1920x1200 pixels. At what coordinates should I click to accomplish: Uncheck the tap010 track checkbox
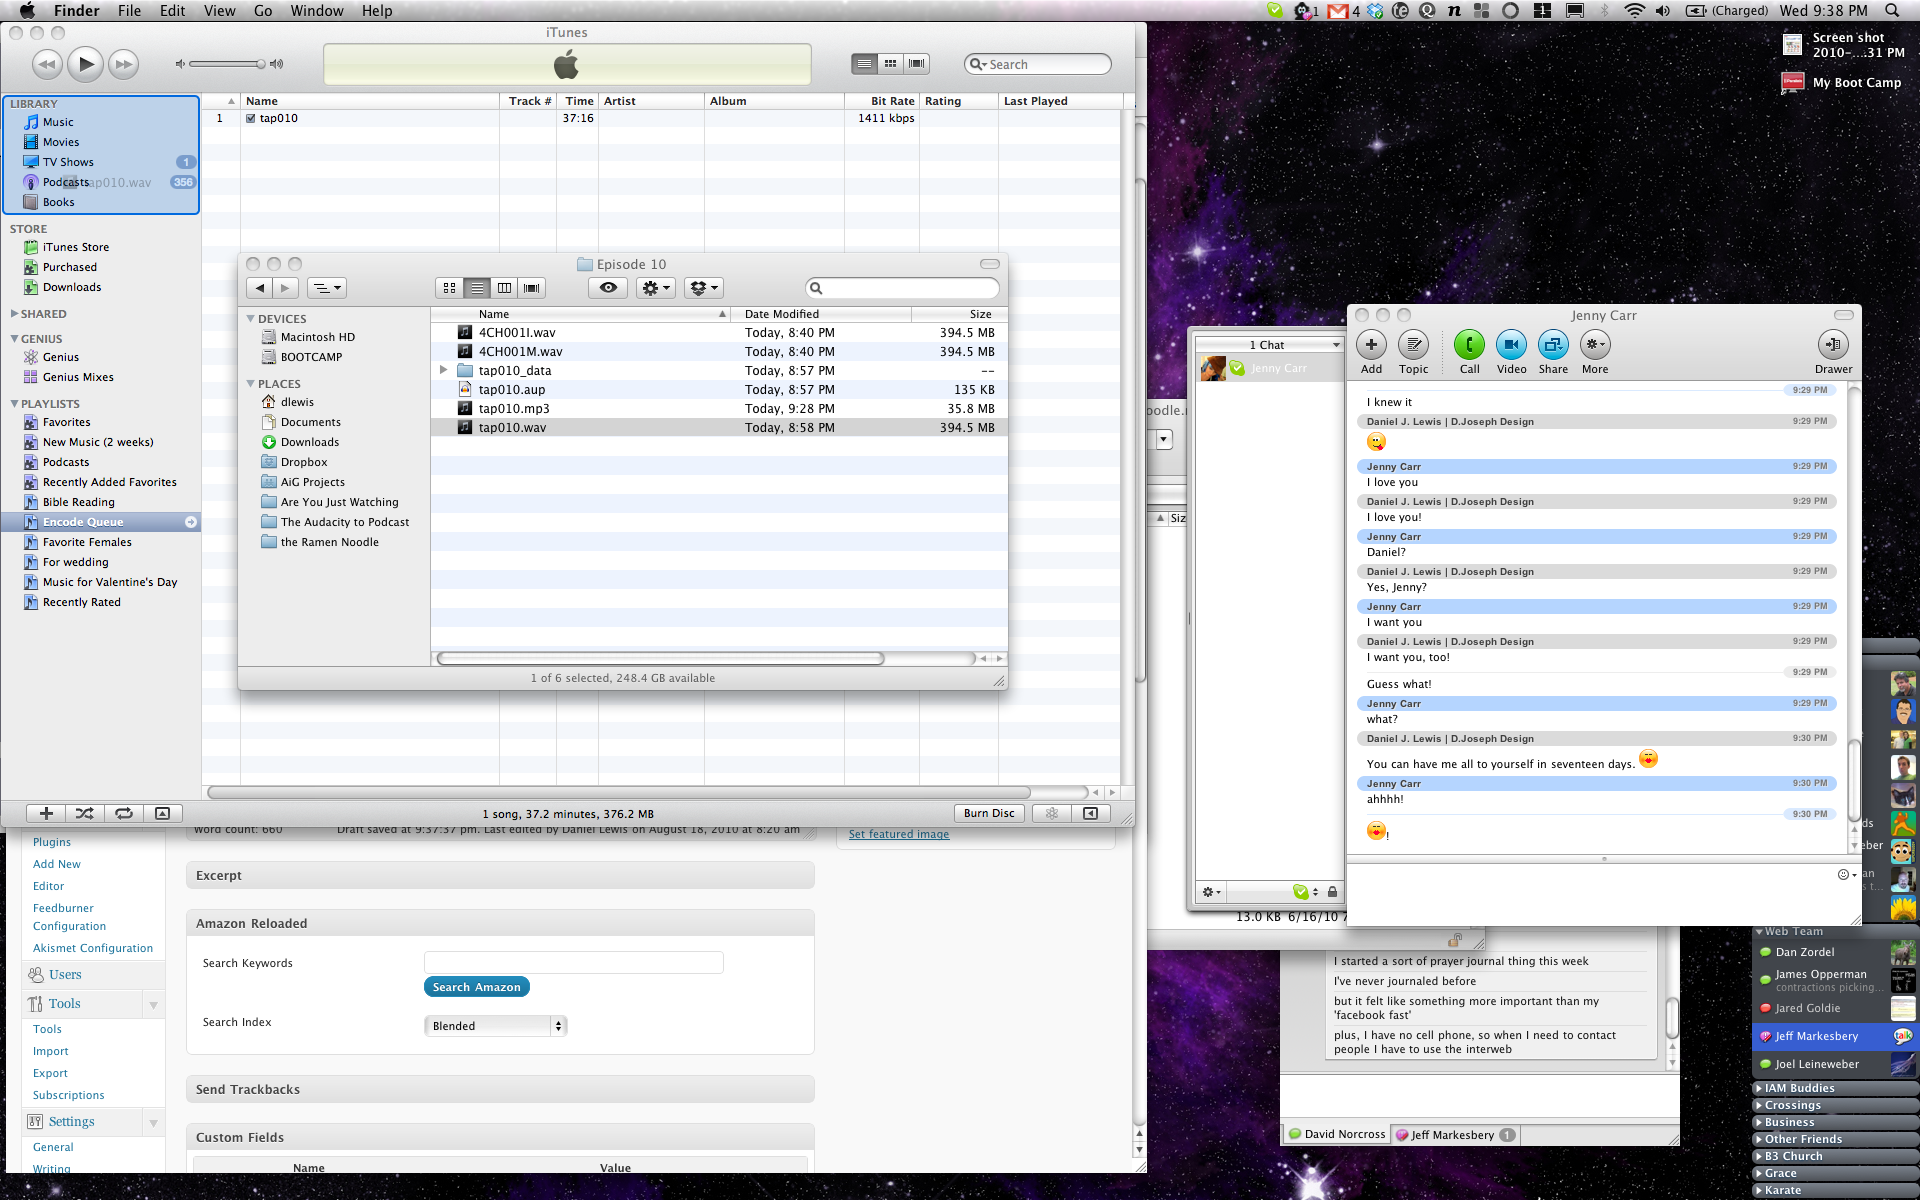click(251, 118)
